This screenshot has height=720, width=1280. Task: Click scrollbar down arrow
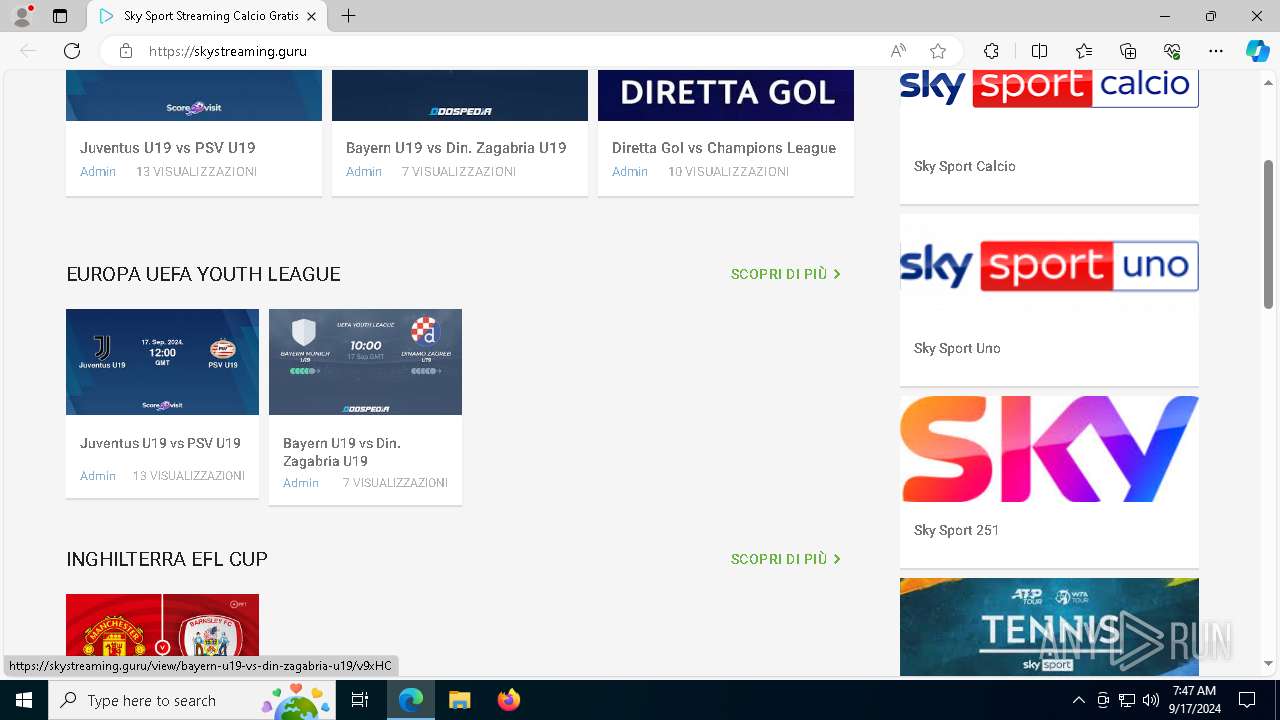click(x=1269, y=663)
